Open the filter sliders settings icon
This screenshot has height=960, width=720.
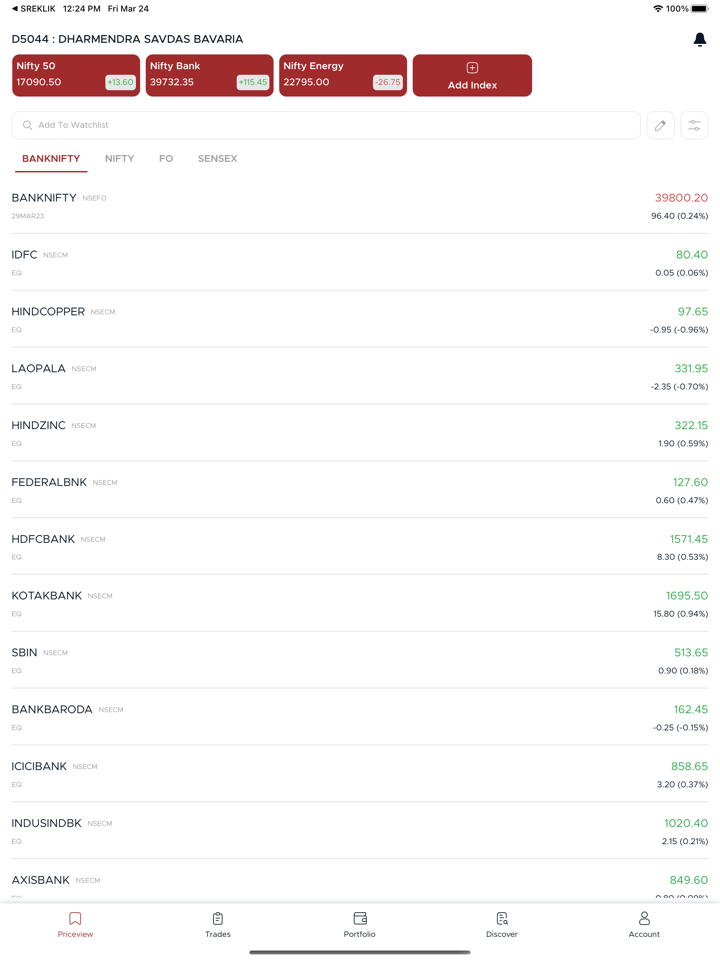point(694,125)
